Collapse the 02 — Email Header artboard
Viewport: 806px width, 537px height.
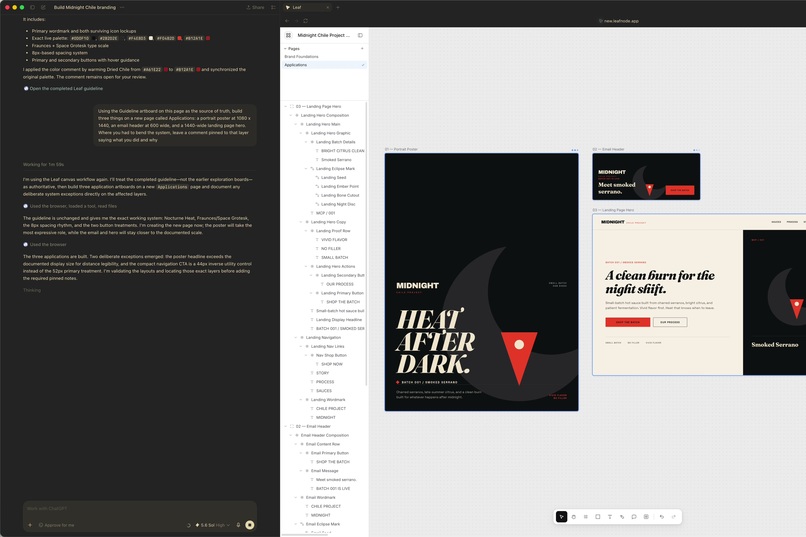point(286,427)
